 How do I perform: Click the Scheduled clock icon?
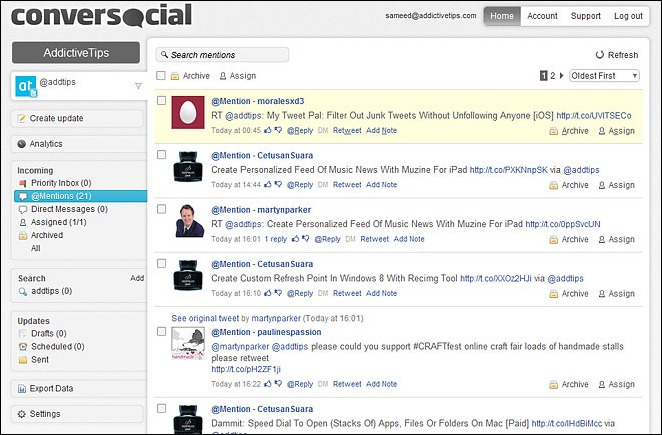[23, 347]
